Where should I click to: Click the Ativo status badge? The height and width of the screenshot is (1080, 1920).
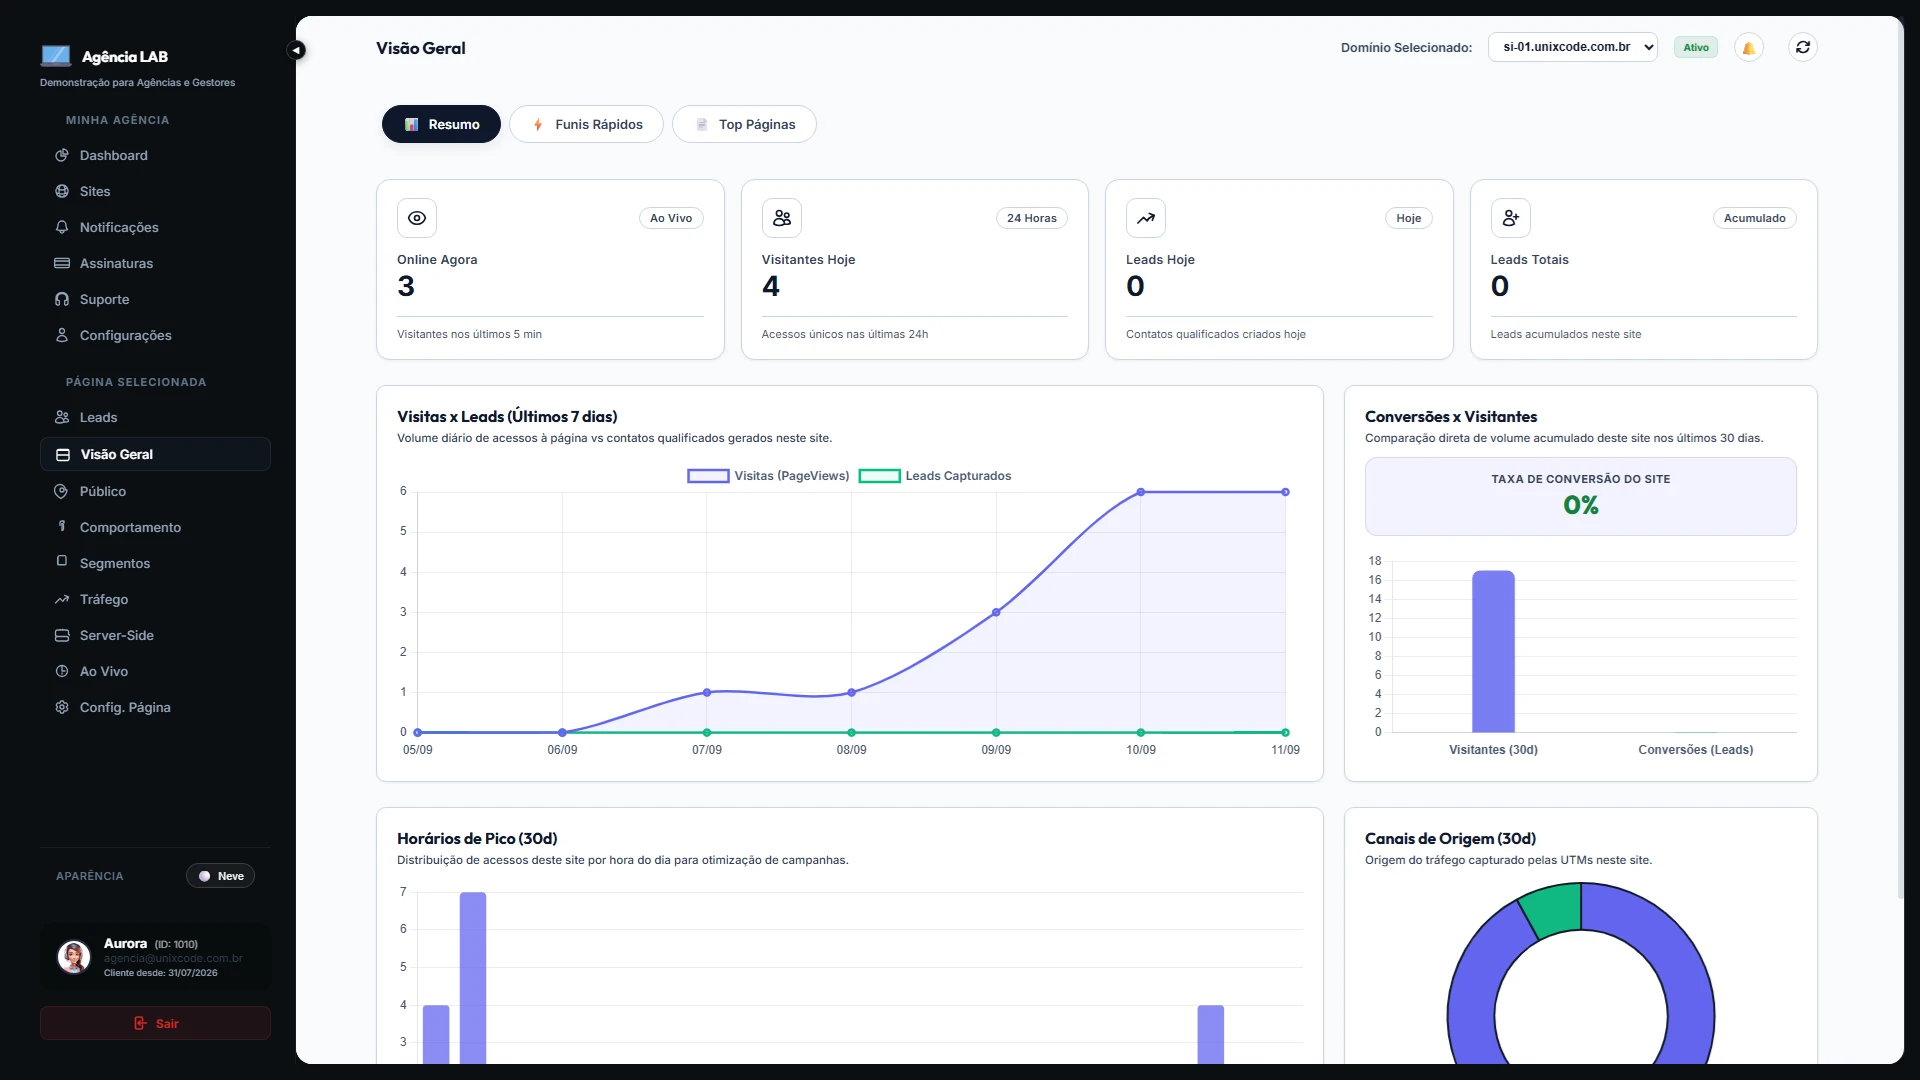click(x=1696, y=47)
